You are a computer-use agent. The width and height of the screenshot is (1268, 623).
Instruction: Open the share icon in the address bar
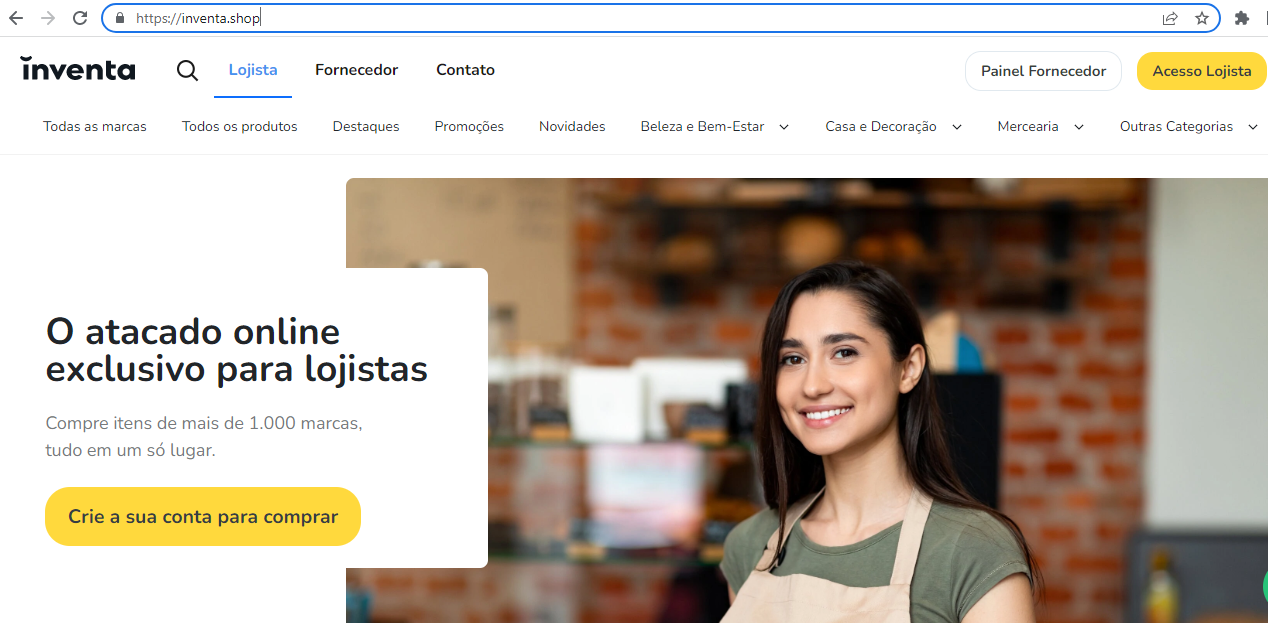click(x=1170, y=17)
